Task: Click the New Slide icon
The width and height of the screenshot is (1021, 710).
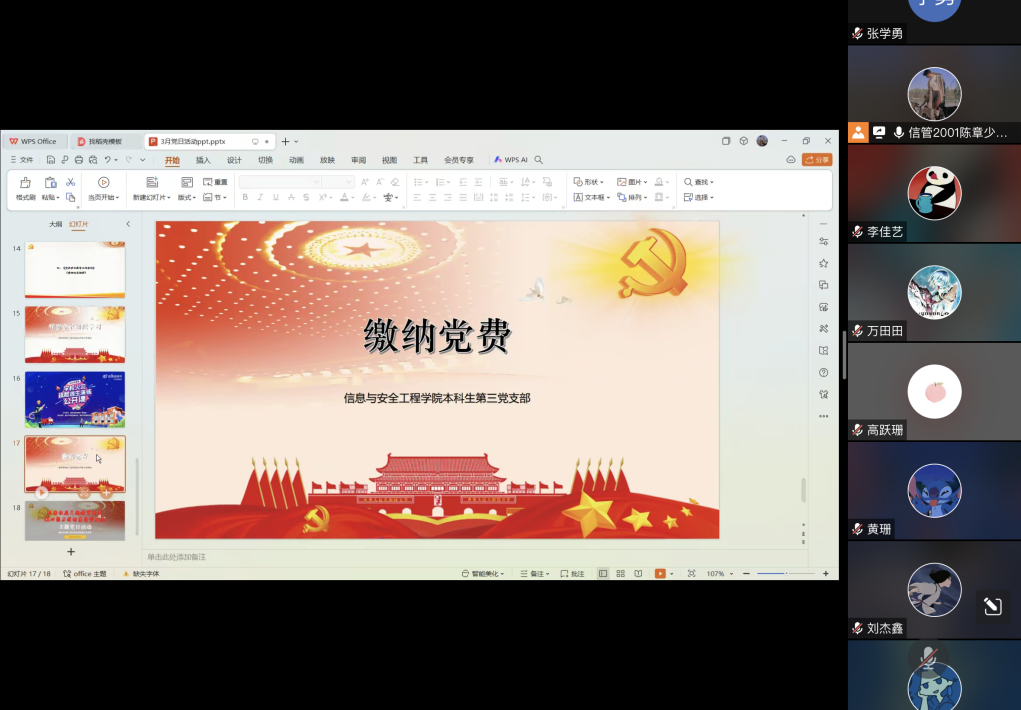Action: click(152, 183)
